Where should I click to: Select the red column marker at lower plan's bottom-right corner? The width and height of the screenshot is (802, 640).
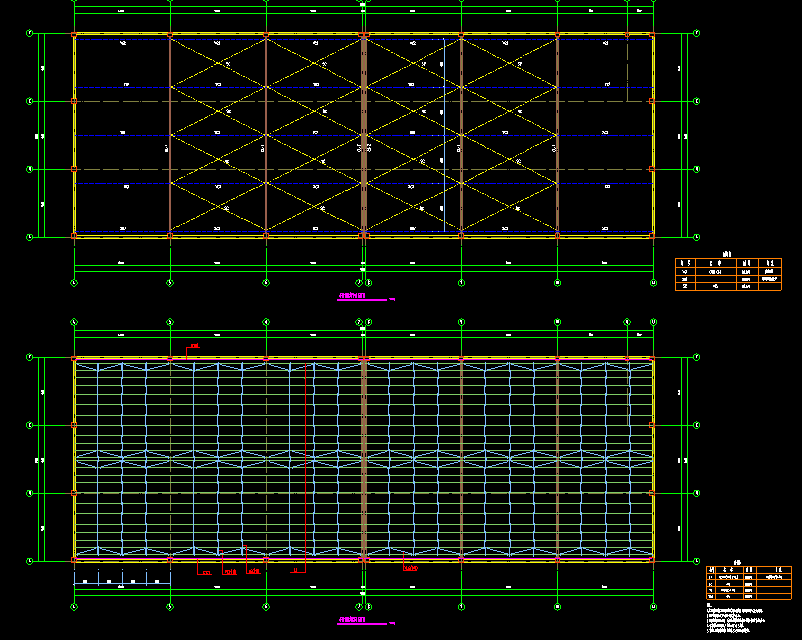pos(652,560)
